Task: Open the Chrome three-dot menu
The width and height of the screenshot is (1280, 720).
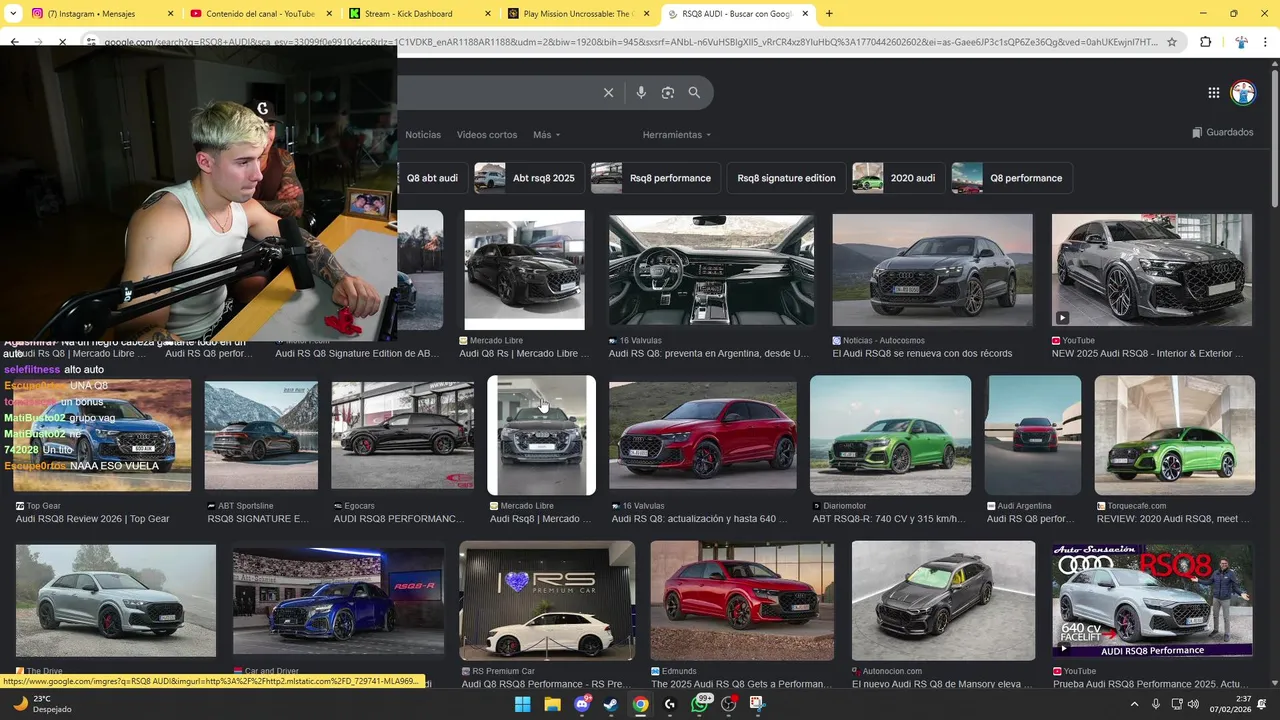Action: tap(1265, 42)
